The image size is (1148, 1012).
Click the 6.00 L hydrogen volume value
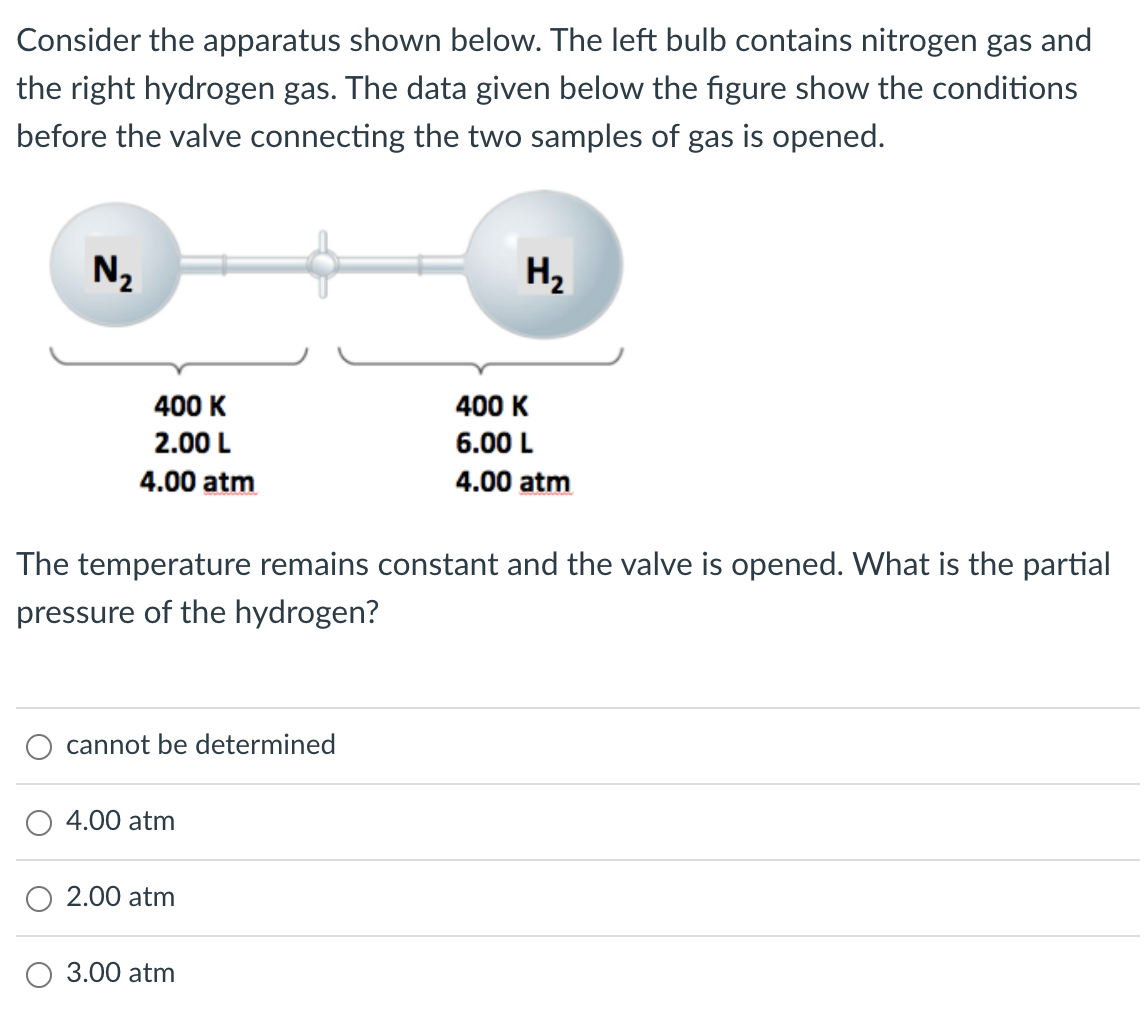[494, 443]
